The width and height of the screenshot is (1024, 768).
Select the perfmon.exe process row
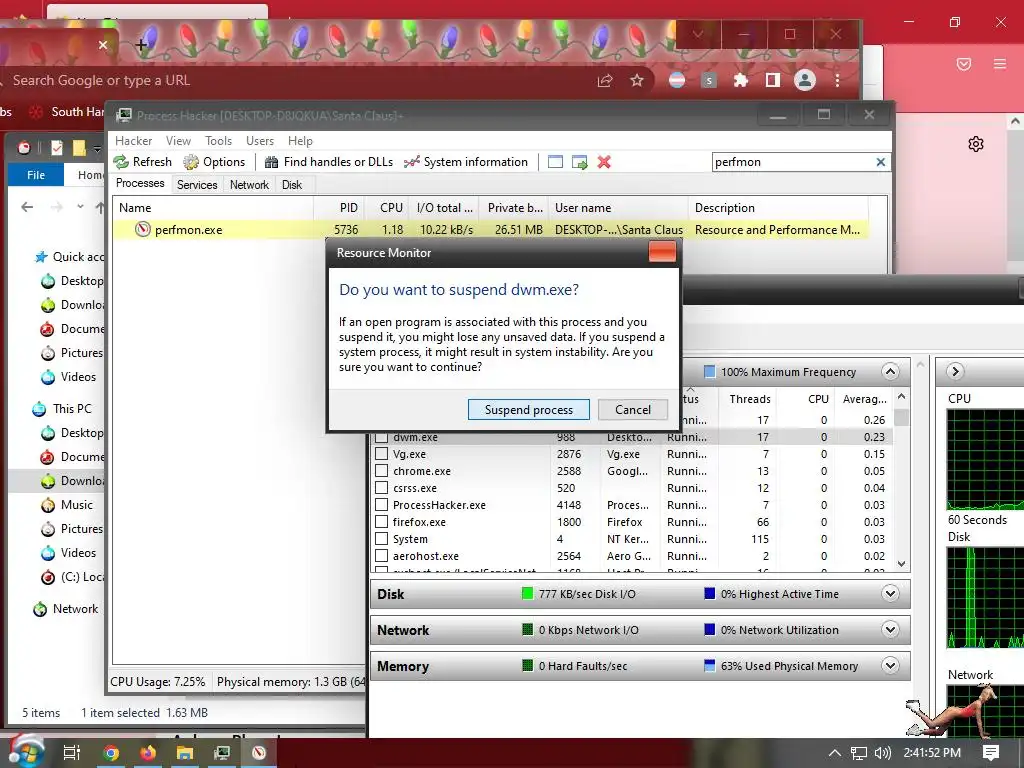490,230
